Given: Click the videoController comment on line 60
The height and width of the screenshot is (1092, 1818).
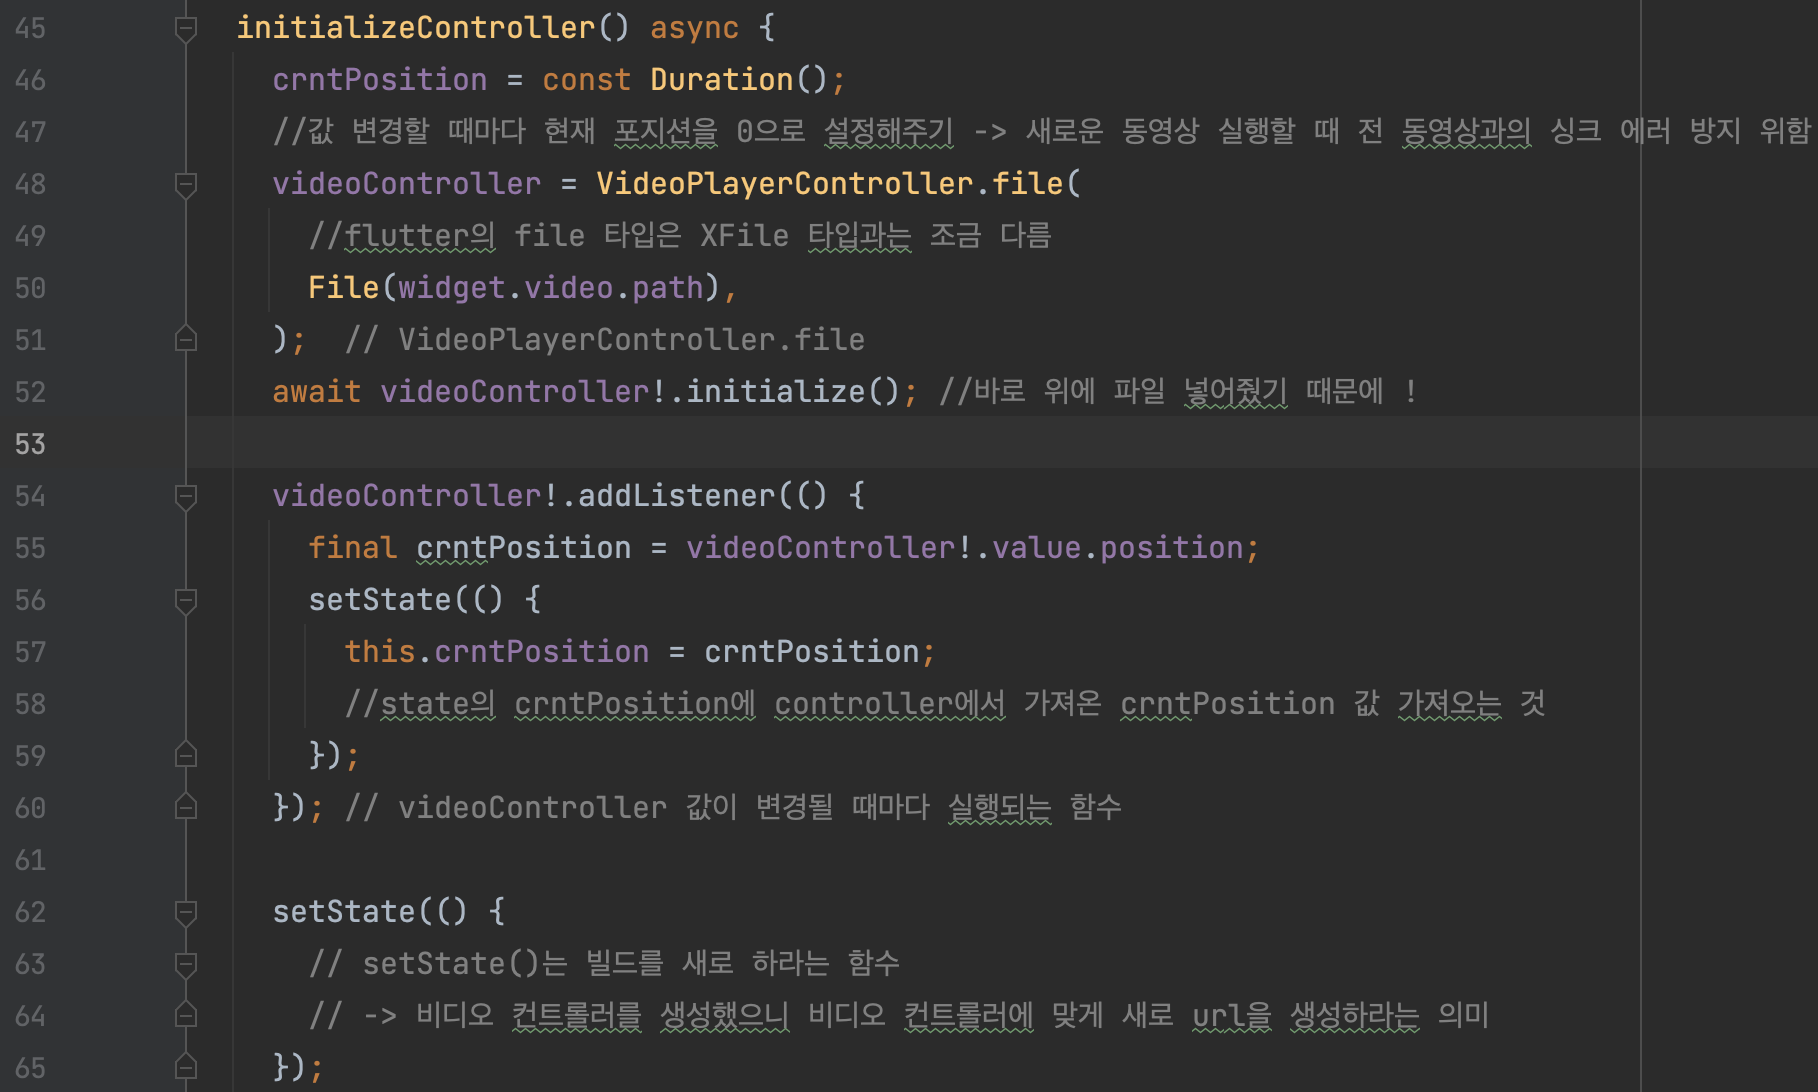Looking at the screenshot, I should click(x=733, y=808).
